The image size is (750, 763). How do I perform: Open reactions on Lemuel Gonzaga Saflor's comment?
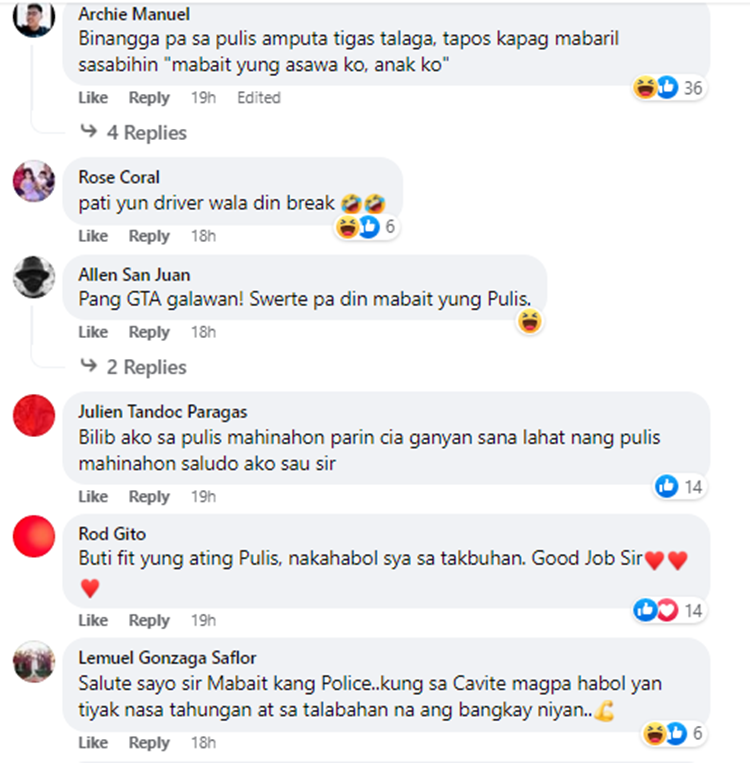point(674,733)
